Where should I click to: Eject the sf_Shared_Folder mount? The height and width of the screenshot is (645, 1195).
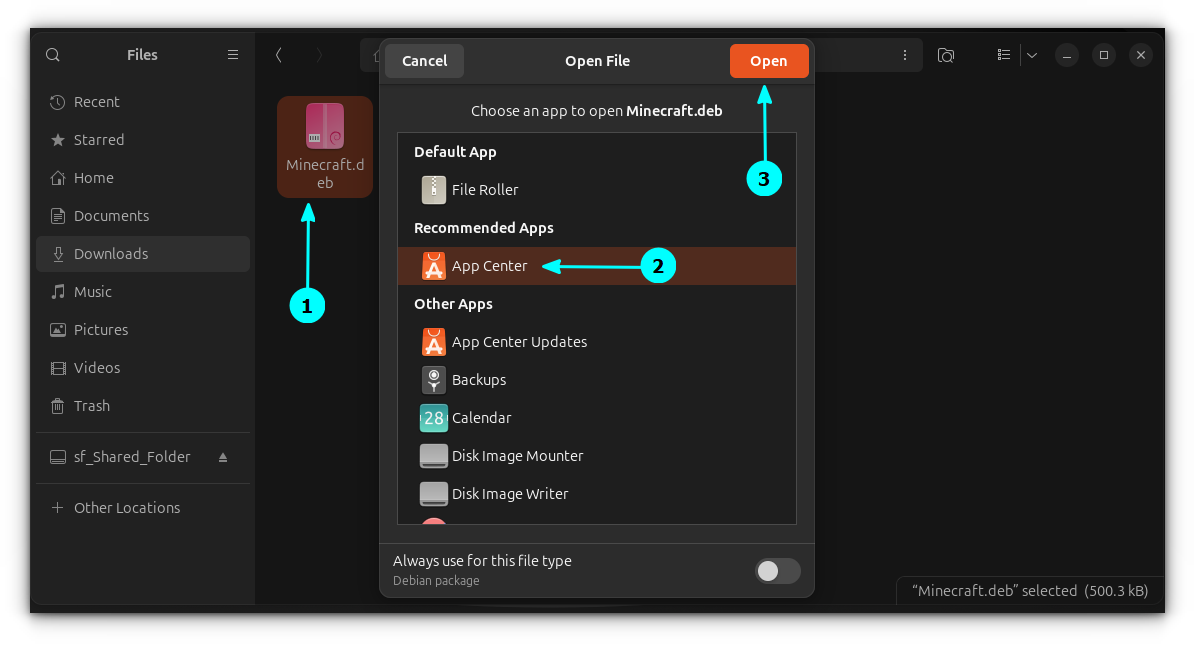tap(223, 457)
